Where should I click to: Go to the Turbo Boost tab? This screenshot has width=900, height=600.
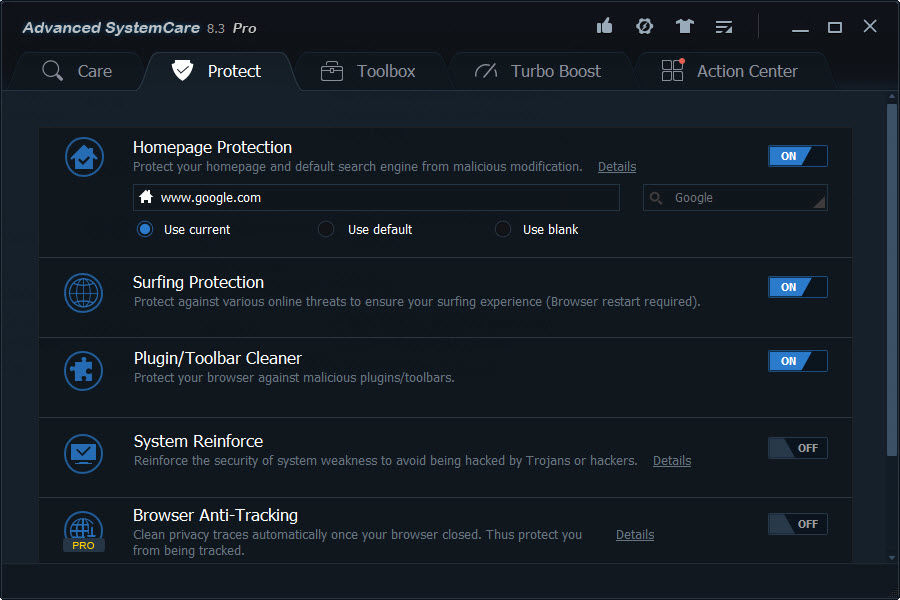tap(540, 71)
